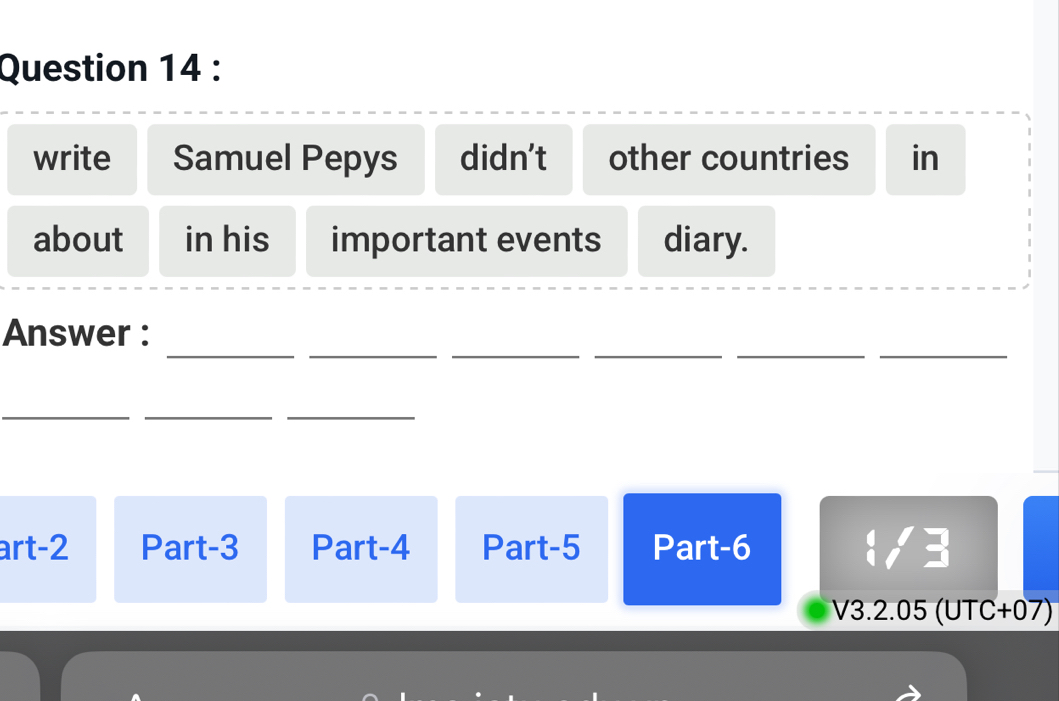The width and height of the screenshot is (1059, 701).
Task: Tap the "important events" tile
Action: click(466, 241)
